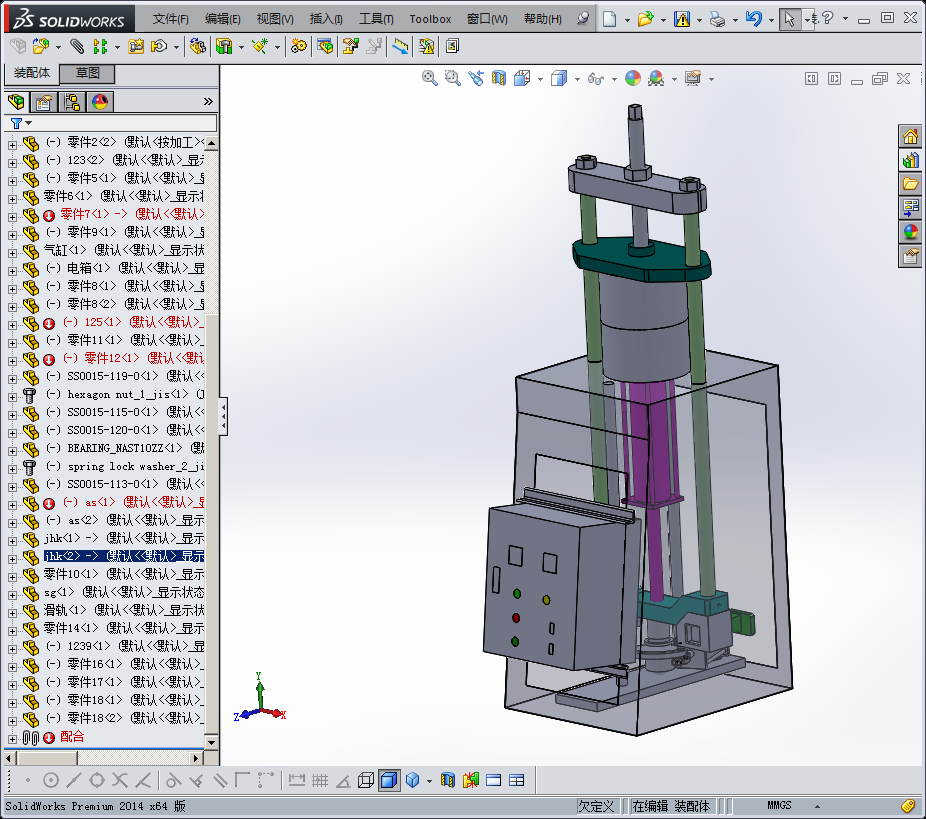Screen dimensions: 926x819
Task: Open the 插入(I) menu
Action: click(326, 19)
